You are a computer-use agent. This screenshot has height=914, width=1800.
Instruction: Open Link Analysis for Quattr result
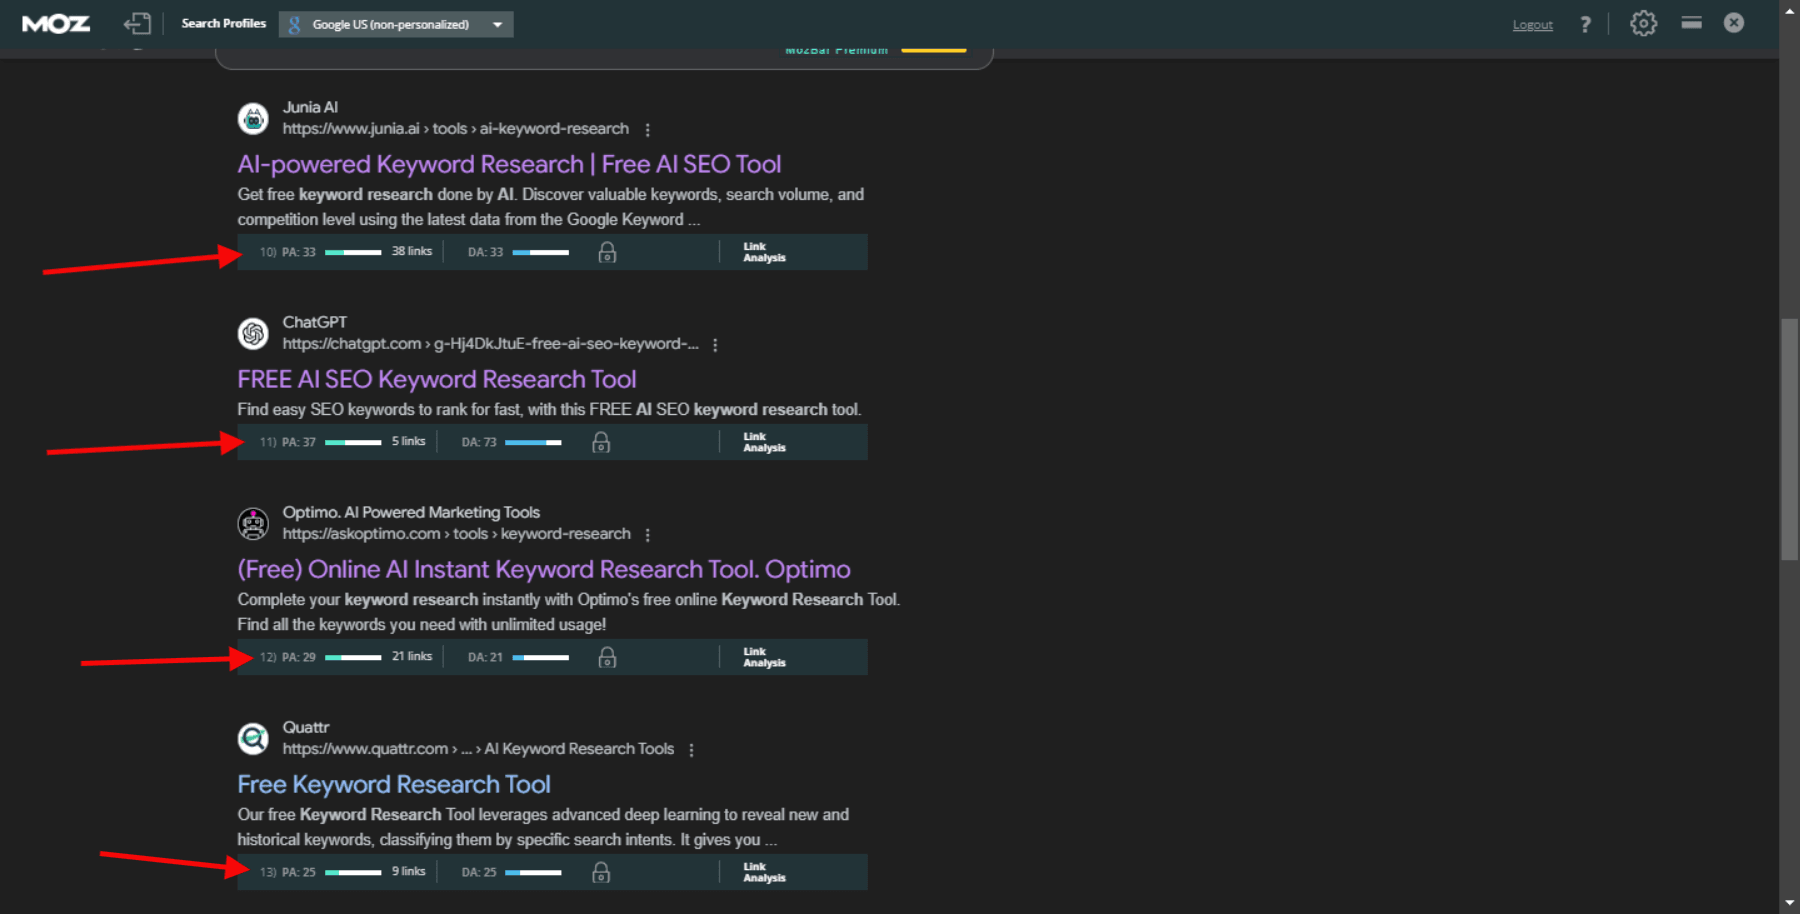pyautogui.click(x=764, y=872)
